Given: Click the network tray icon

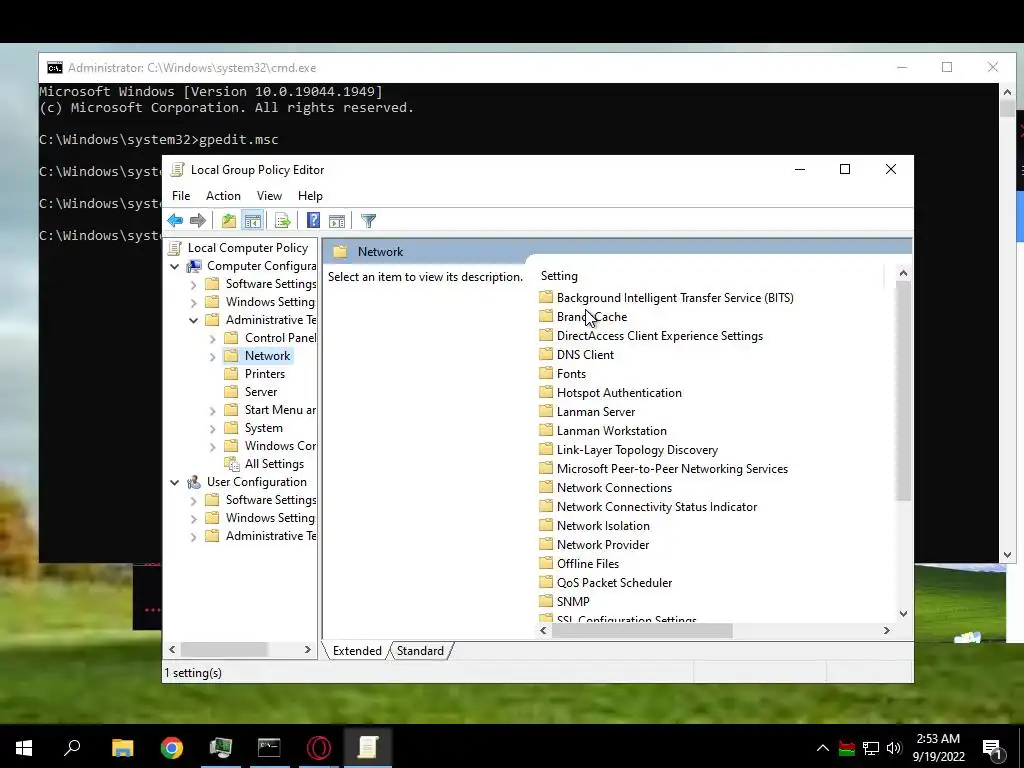Looking at the screenshot, I should pos(871,748).
